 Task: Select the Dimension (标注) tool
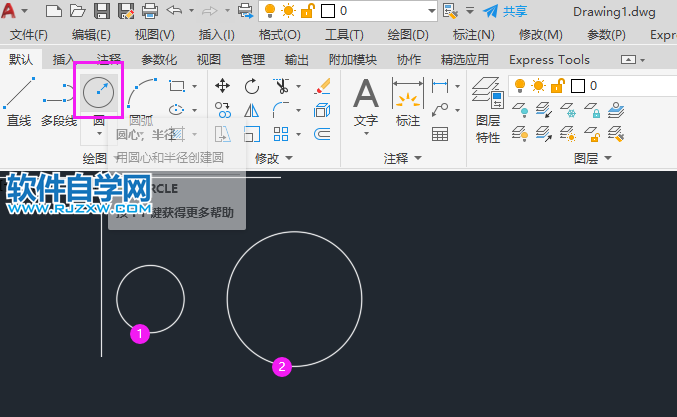tap(408, 102)
